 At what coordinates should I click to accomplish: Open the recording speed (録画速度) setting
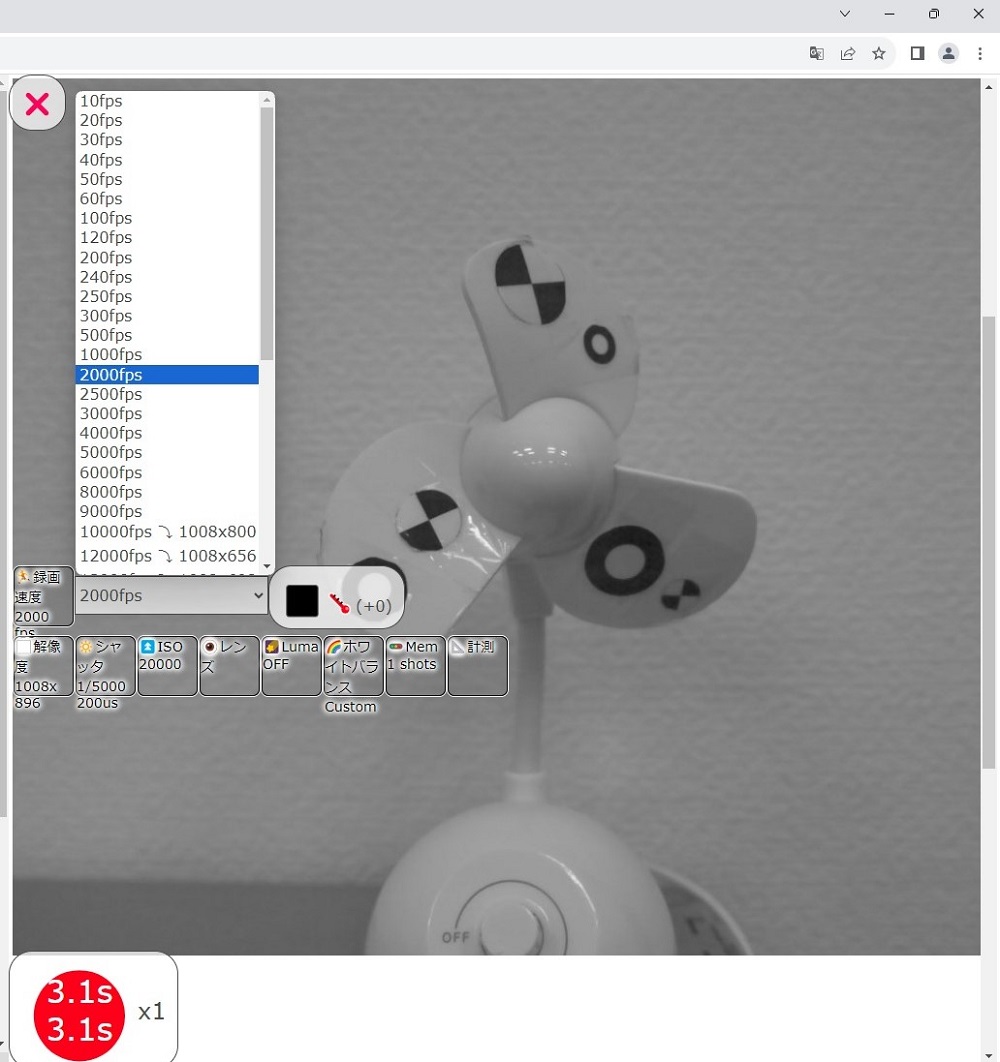(x=43, y=596)
